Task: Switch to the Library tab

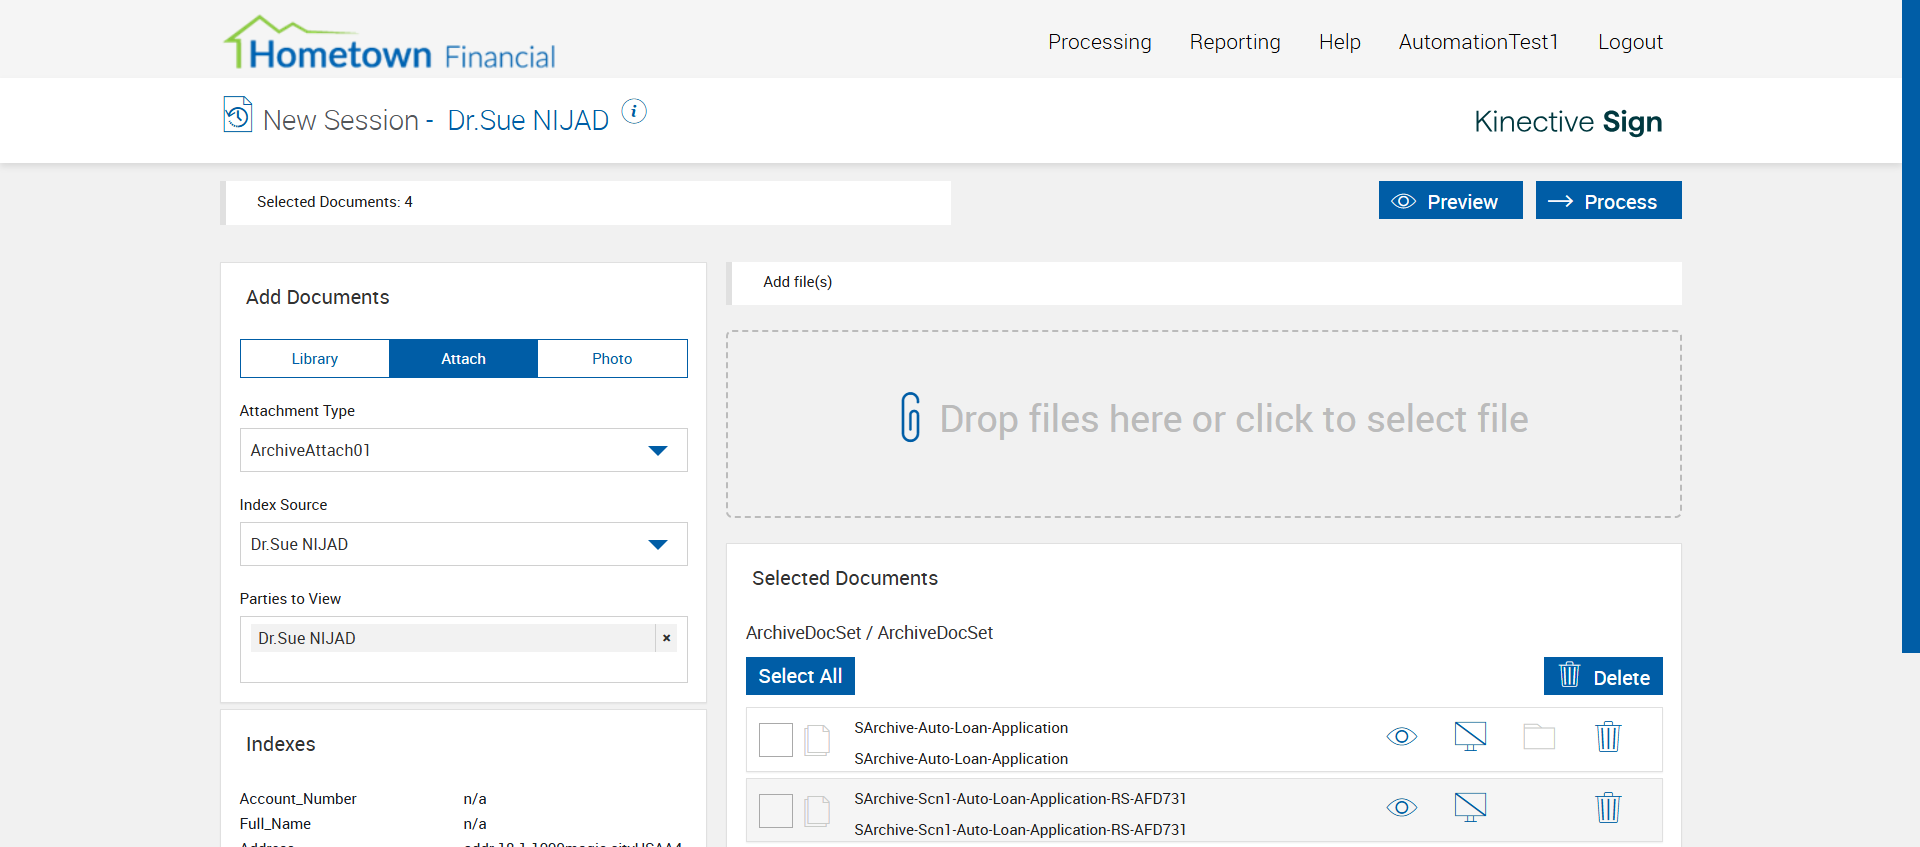Action: click(315, 358)
